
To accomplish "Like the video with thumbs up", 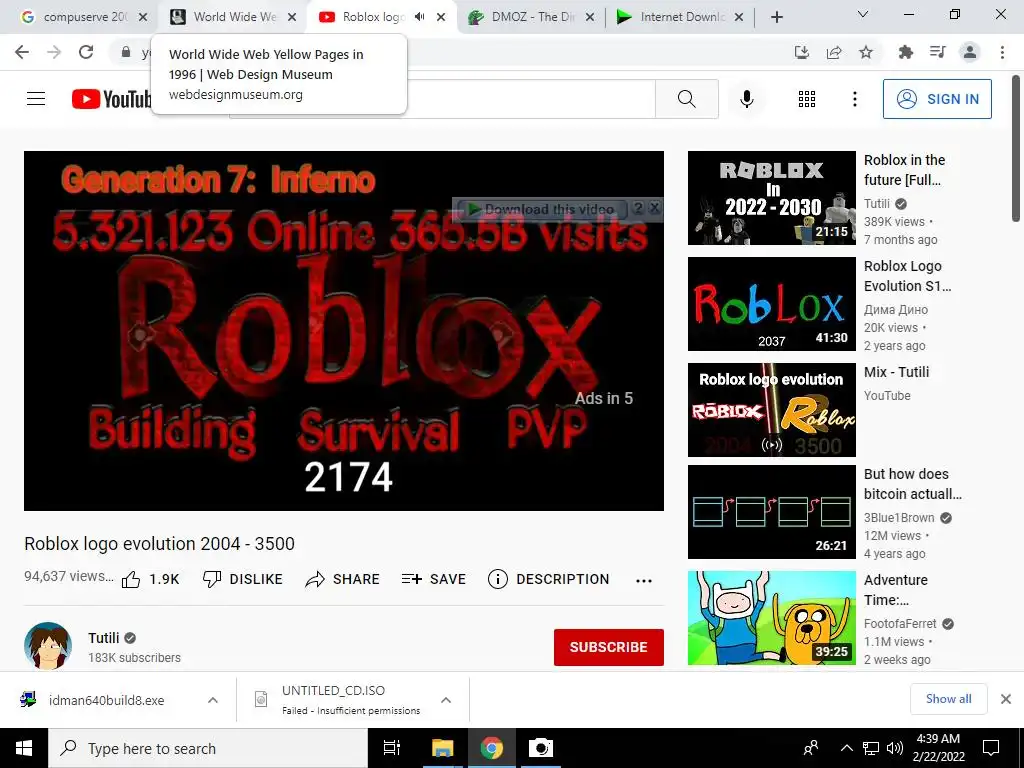I will pos(150,579).
